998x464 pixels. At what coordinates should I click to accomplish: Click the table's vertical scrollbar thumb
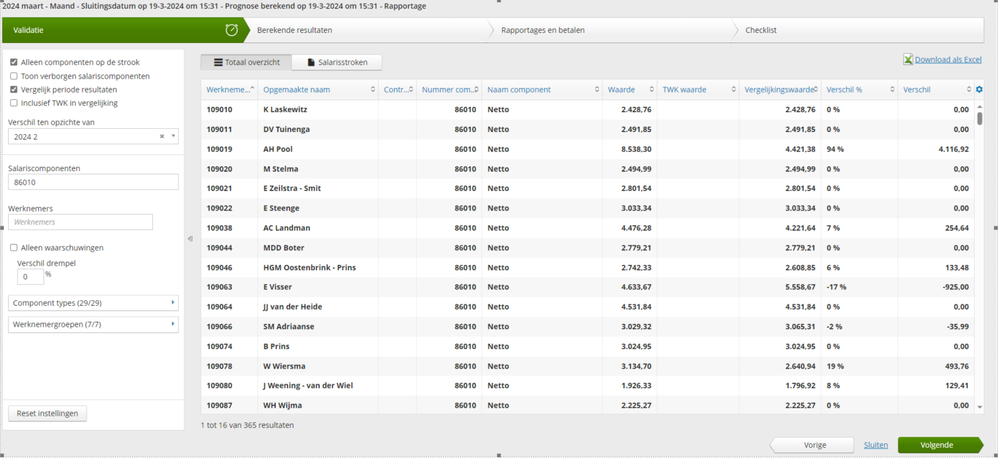tap(980, 118)
